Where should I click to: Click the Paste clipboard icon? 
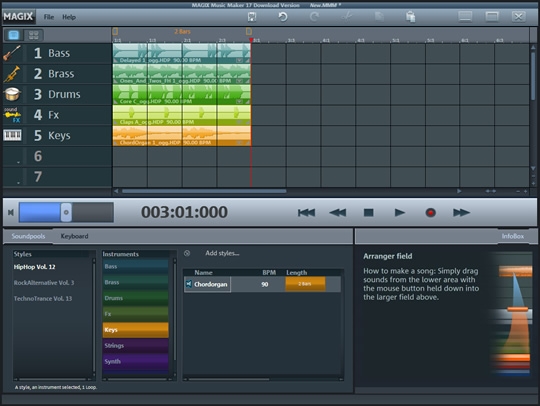(x=410, y=17)
